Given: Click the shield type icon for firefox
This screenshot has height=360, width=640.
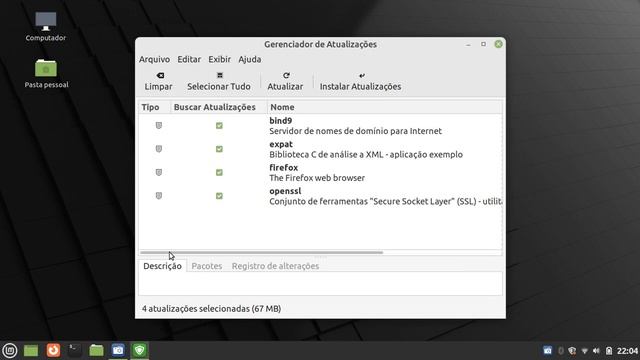Looking at the screenshot, I should (x=159, y=172).
